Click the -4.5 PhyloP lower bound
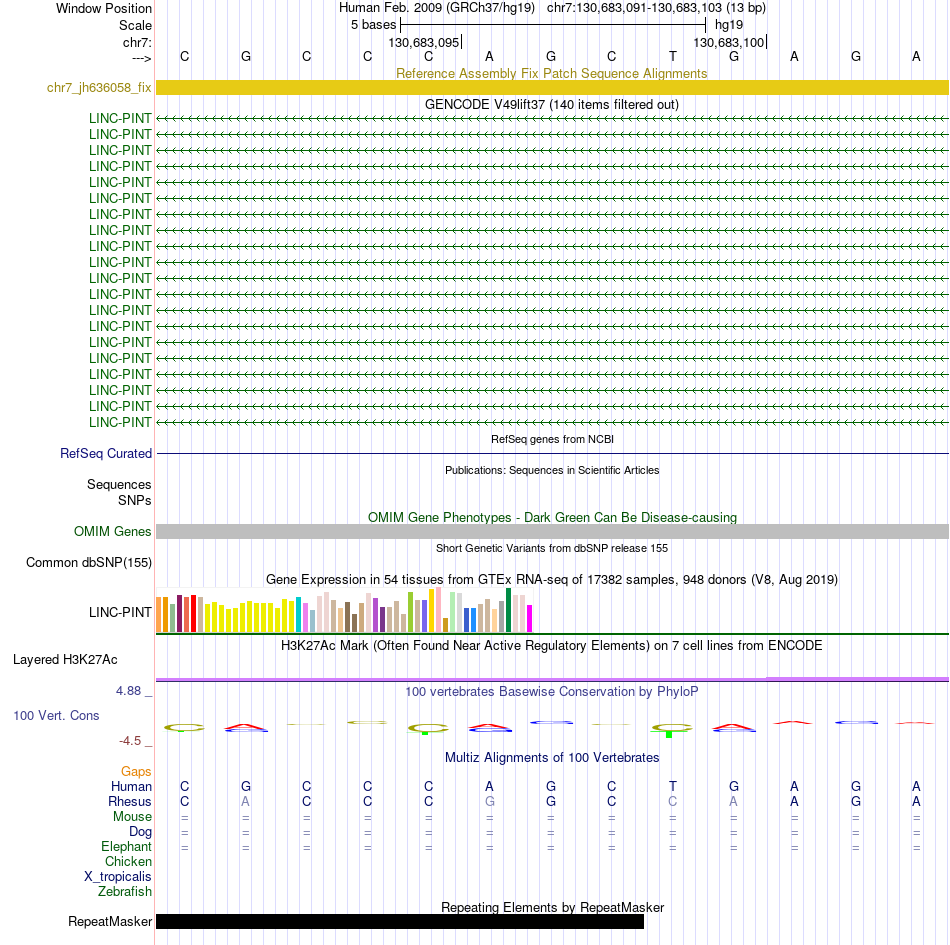The width and height of the screenshot is (950, 945). (x=130, y=740)
